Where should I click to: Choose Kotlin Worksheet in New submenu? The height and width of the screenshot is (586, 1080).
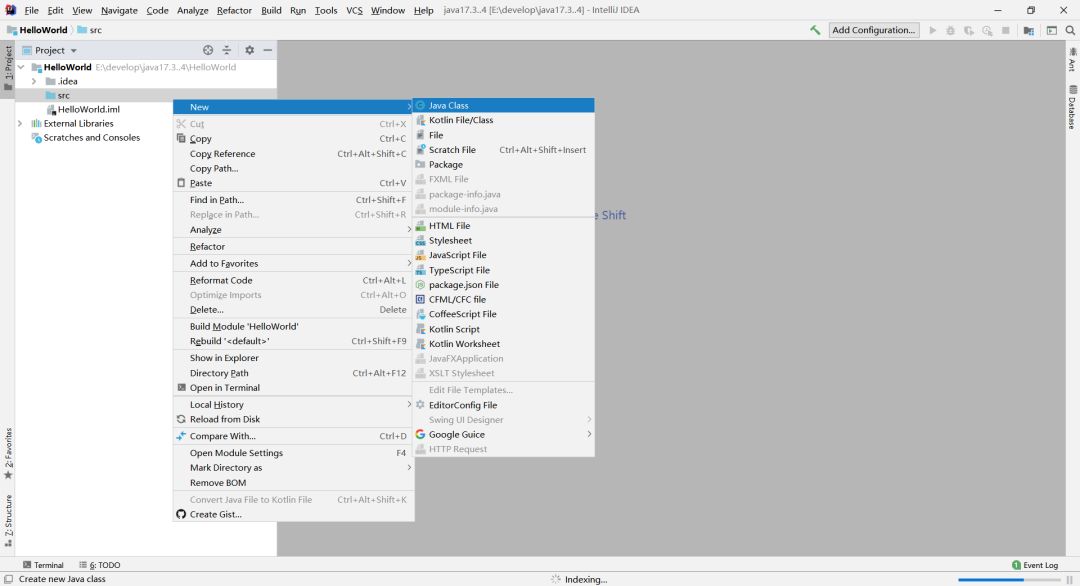pos(503,344)
